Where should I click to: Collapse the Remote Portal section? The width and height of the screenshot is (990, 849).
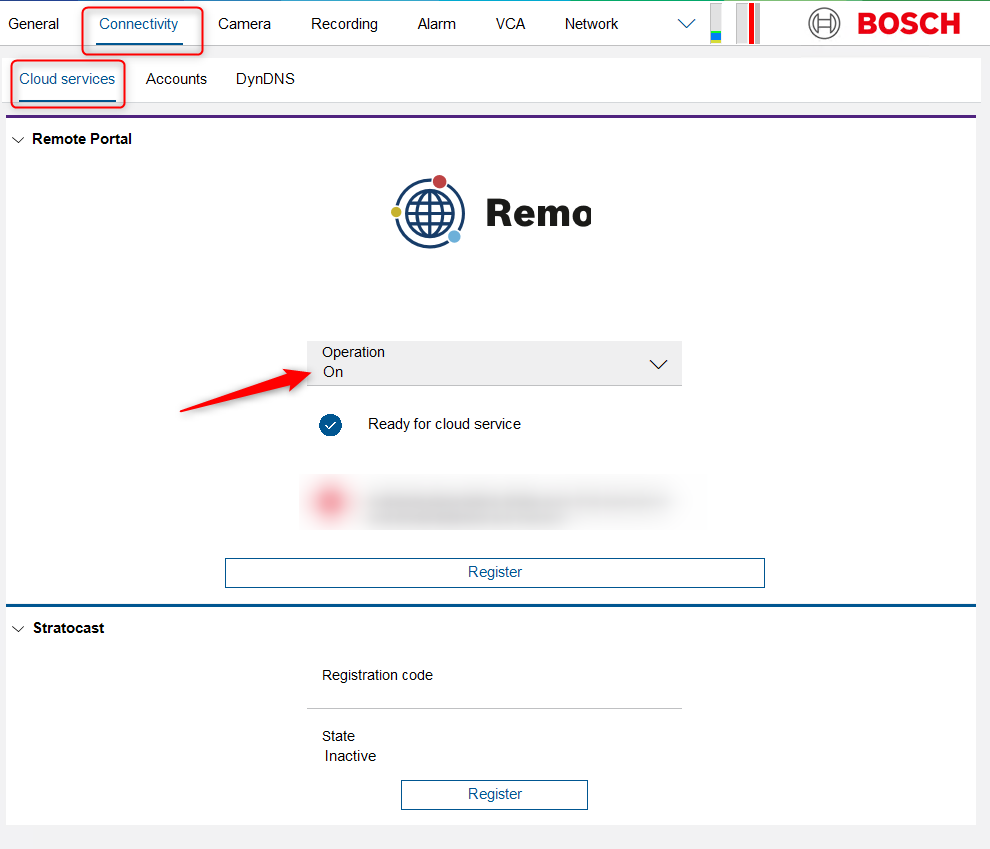pyautogui.click(x=18, y=140)
